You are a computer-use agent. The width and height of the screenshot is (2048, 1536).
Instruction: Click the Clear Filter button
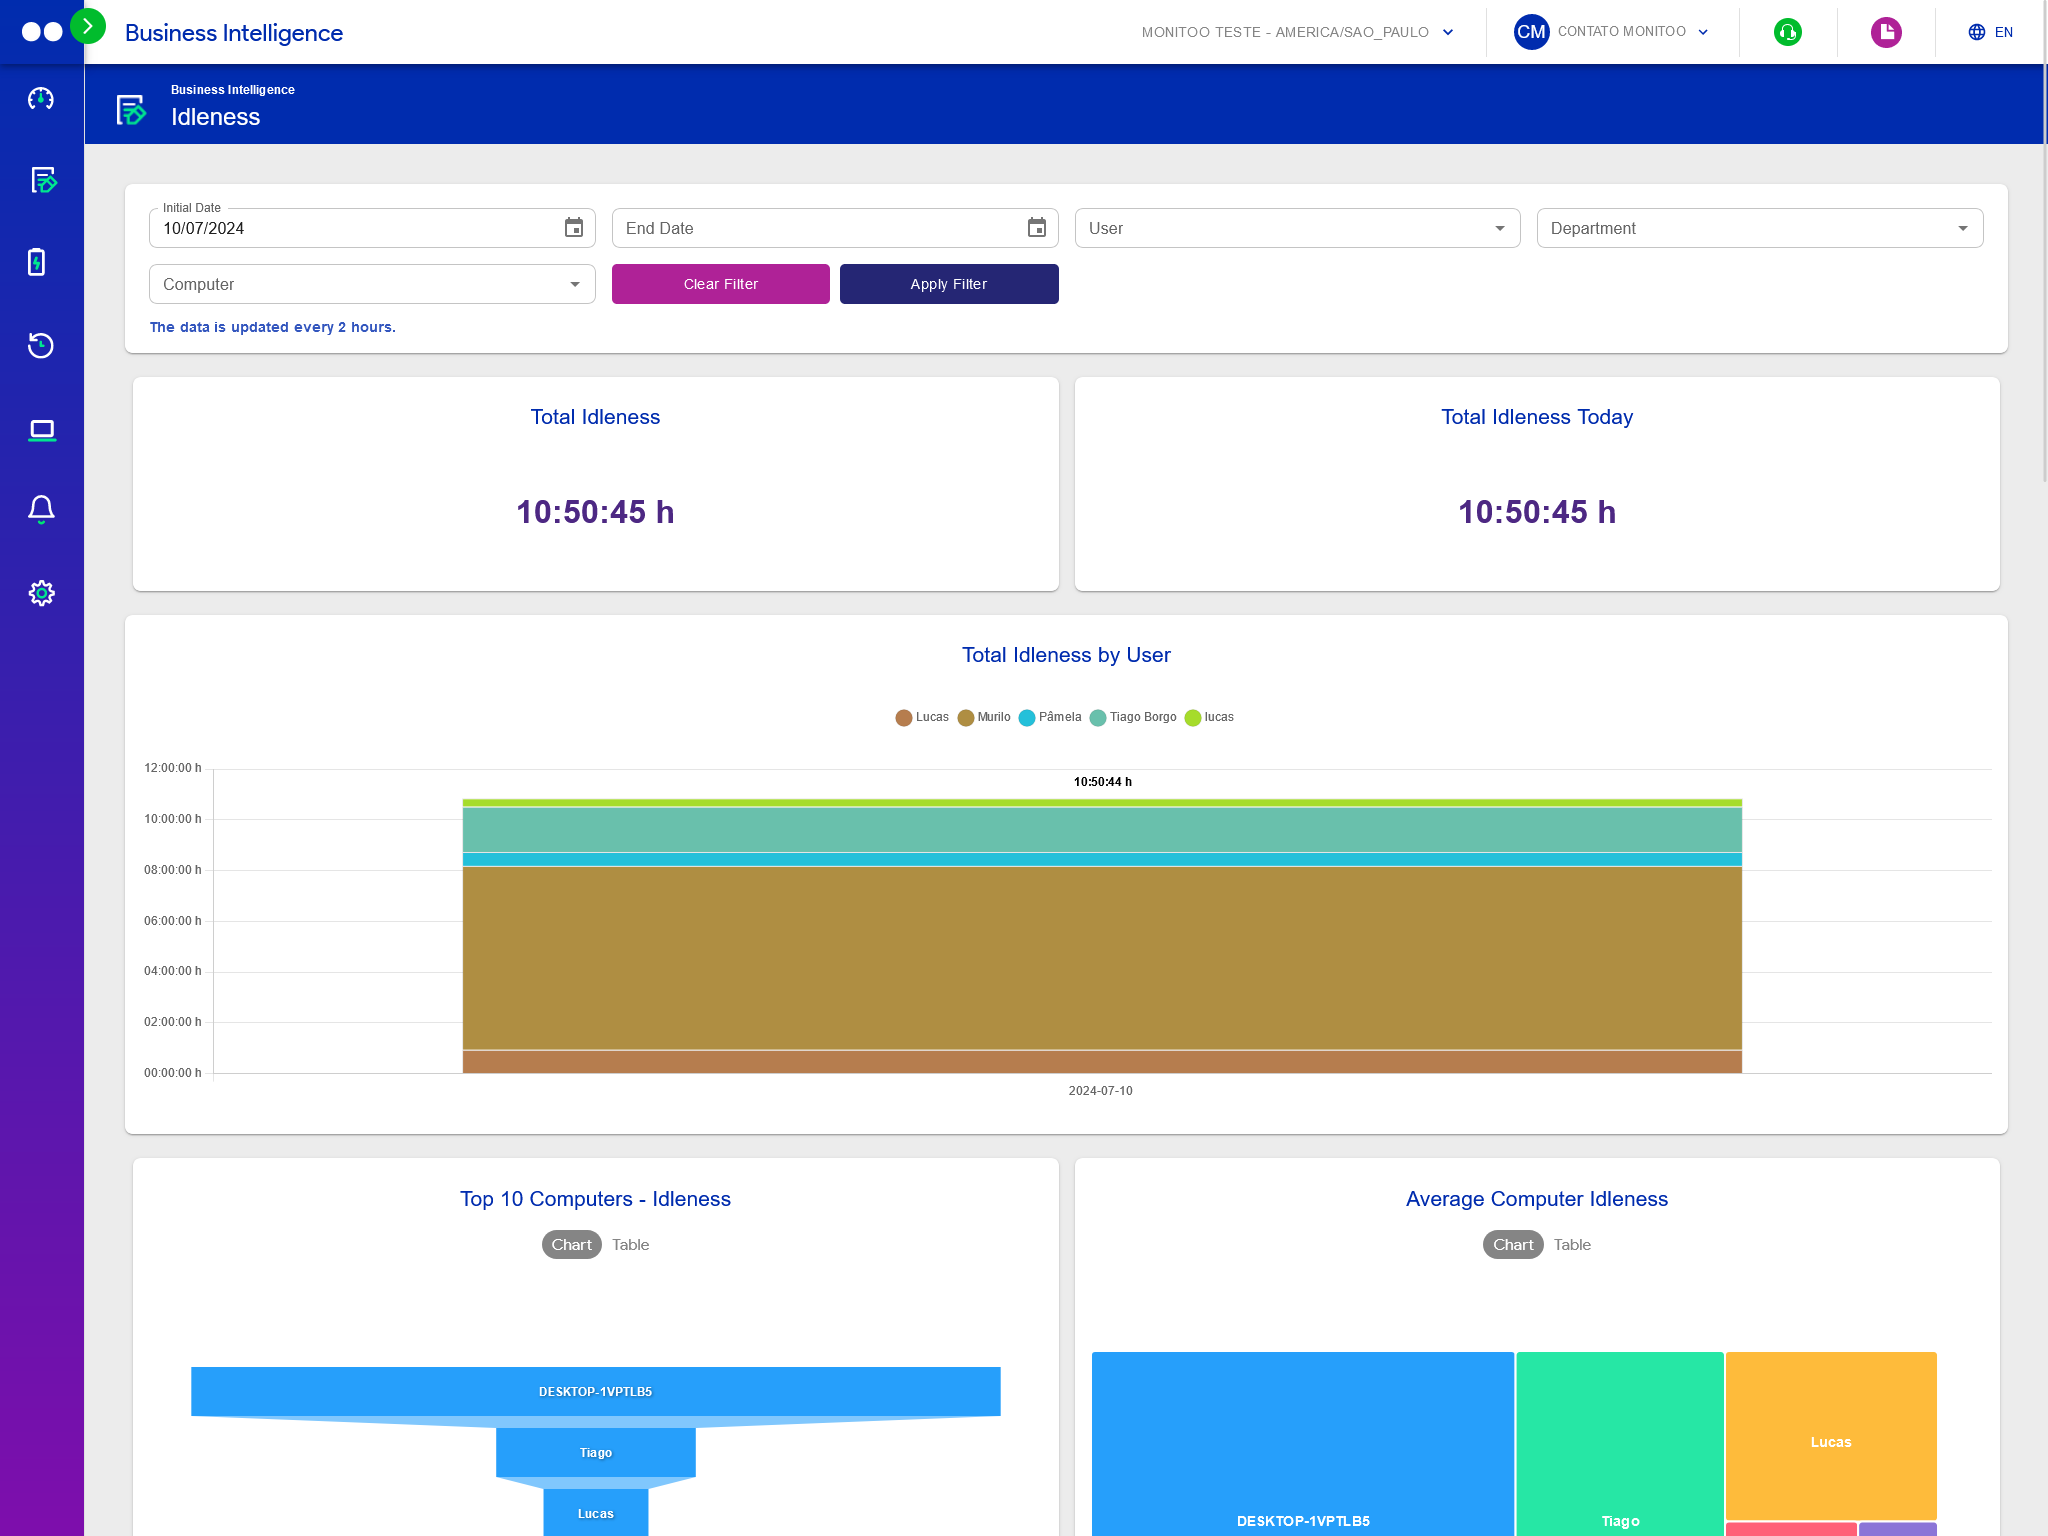click(x=720, y=284)
